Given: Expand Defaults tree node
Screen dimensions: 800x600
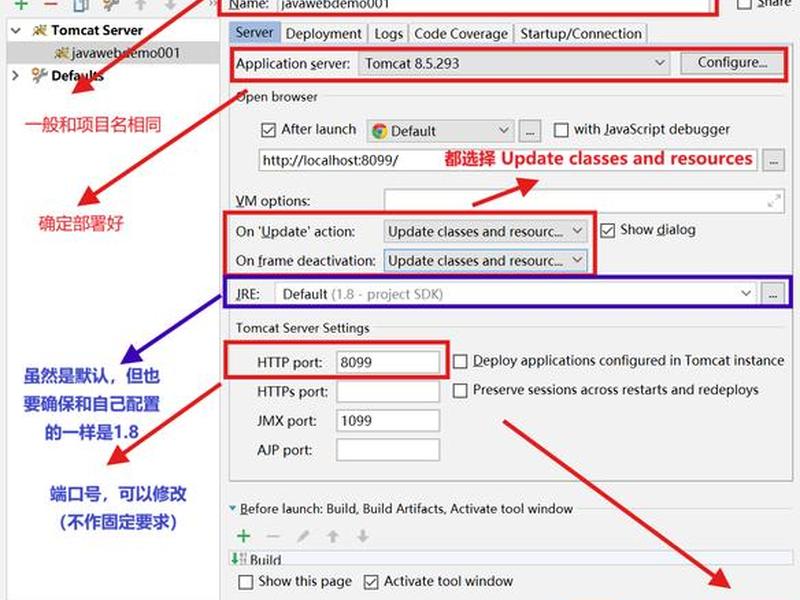Looking at the screenshot, I should 16,76.
